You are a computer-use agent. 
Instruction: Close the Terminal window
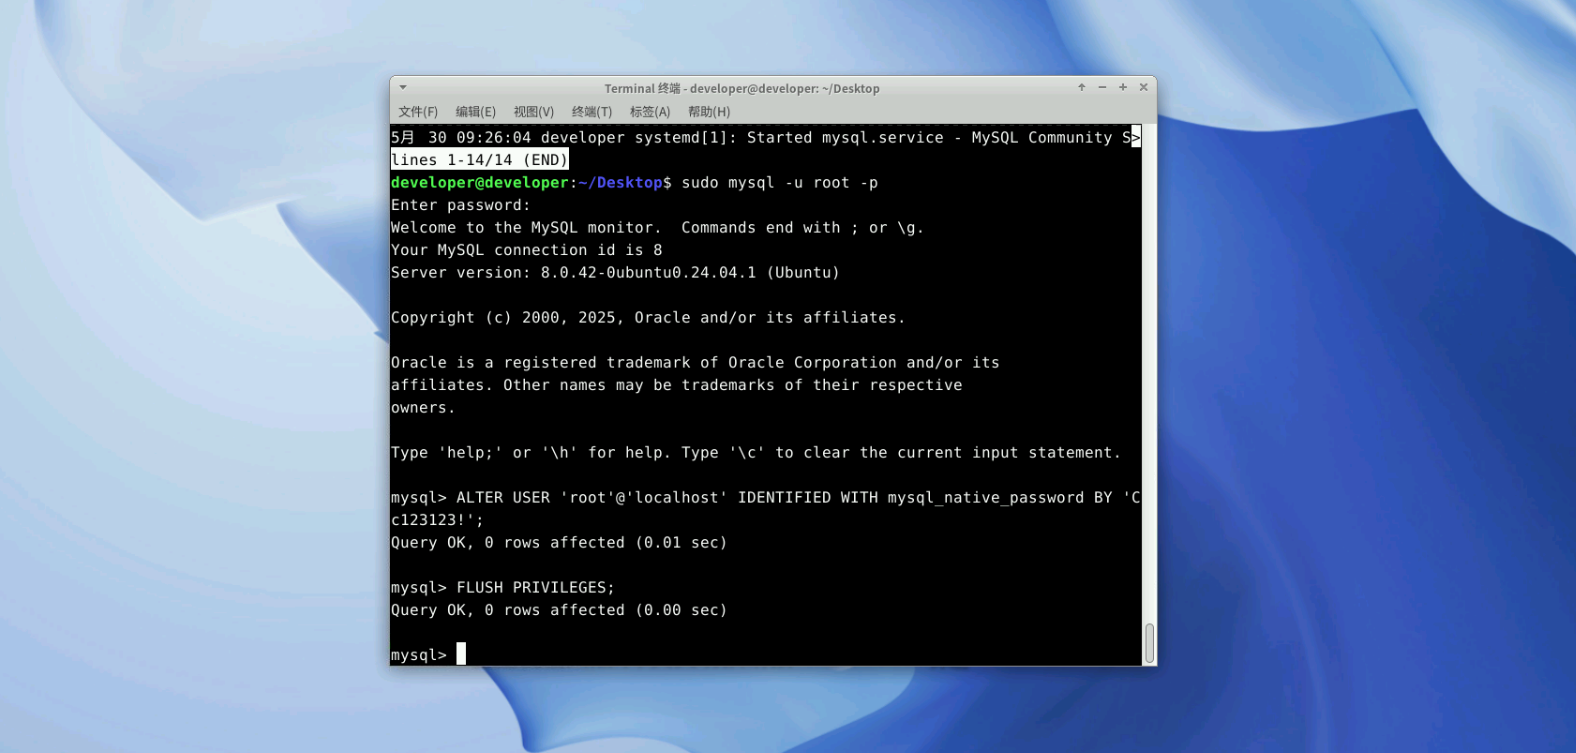pyautogui.click(x=1144, y=88)
